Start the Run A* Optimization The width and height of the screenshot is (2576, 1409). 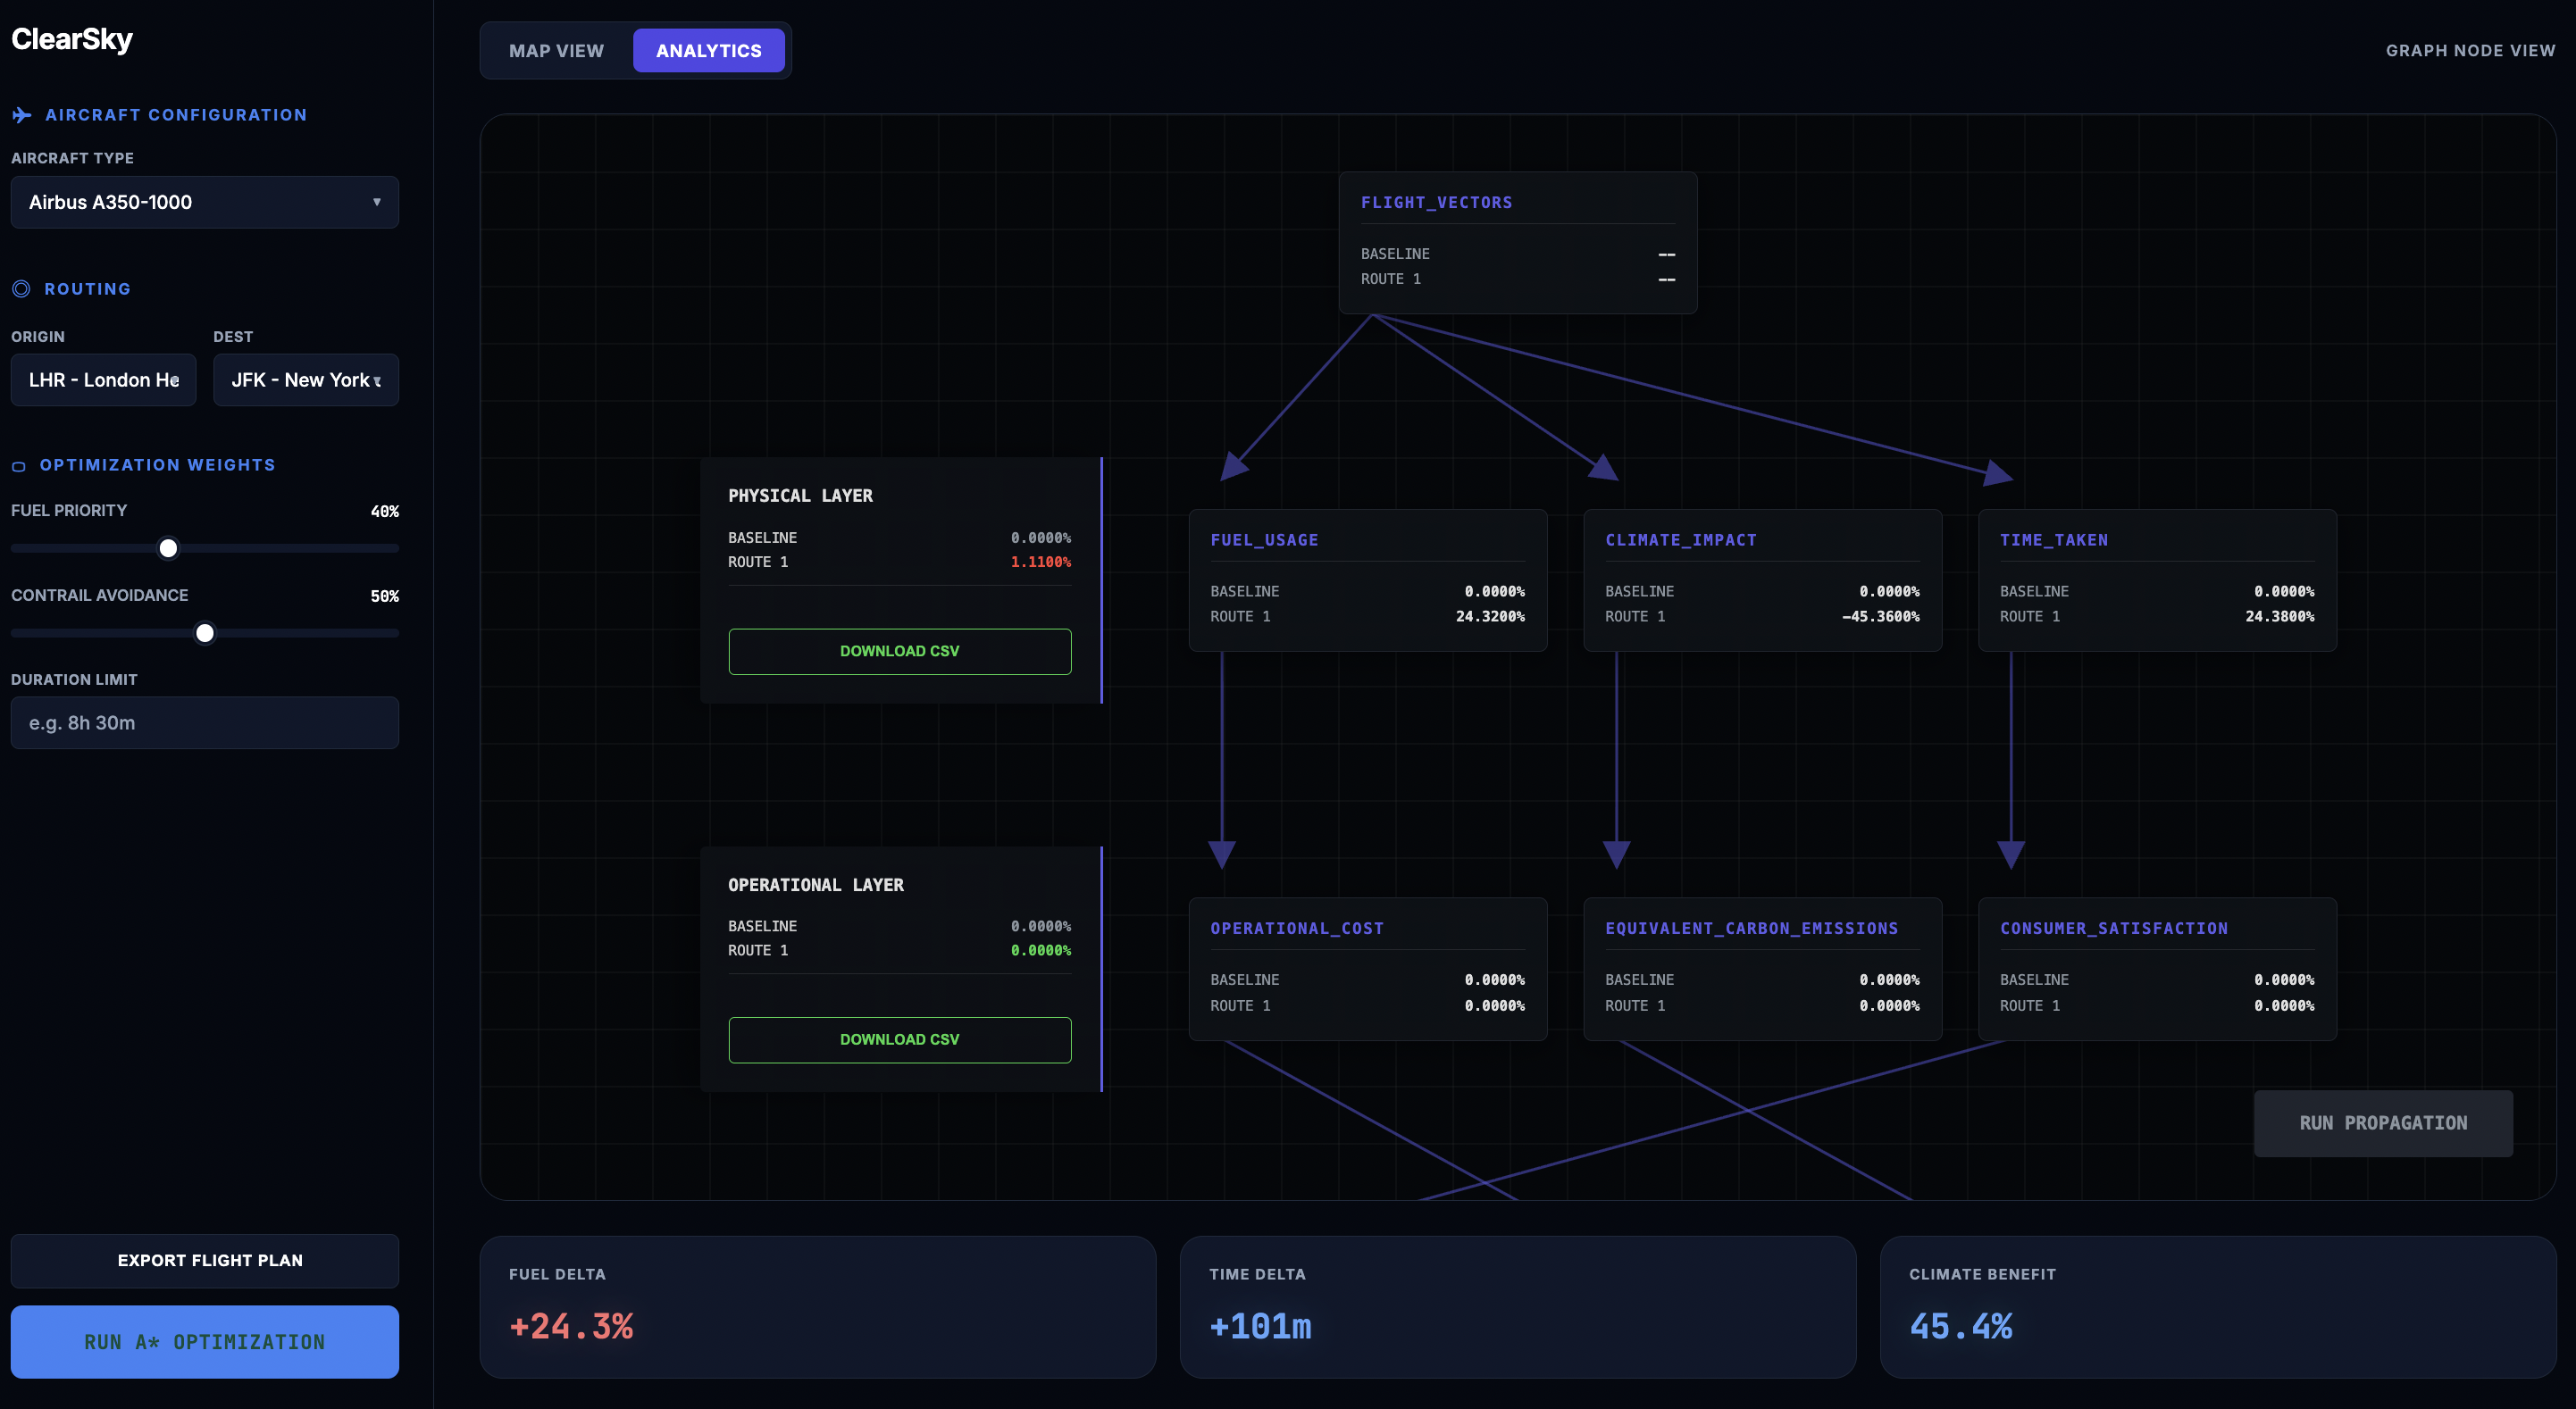click(x=204, y=1341)
